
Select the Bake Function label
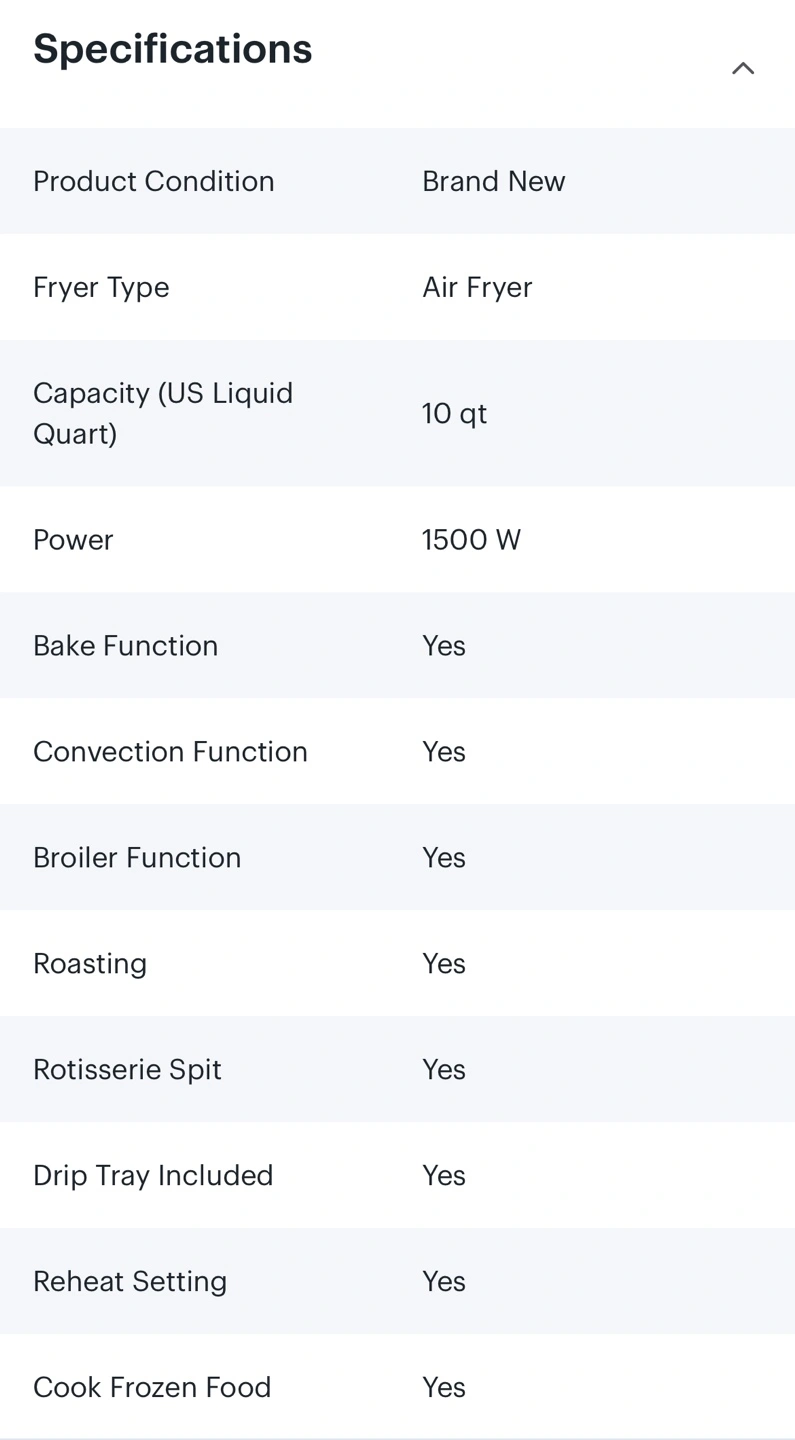click(125, 646)
